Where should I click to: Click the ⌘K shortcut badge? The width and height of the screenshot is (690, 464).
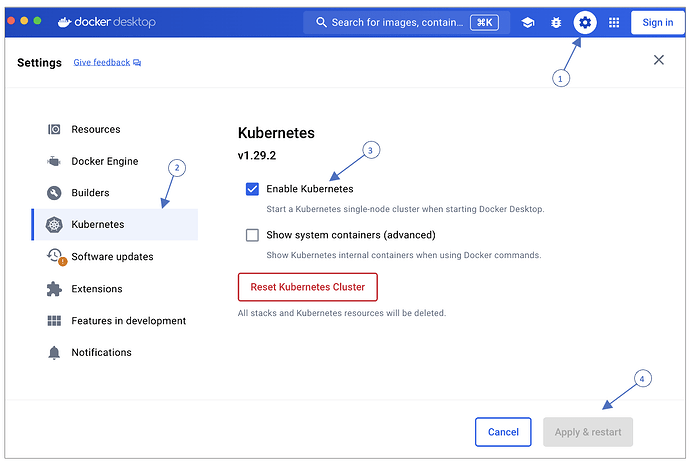[484, 22]
